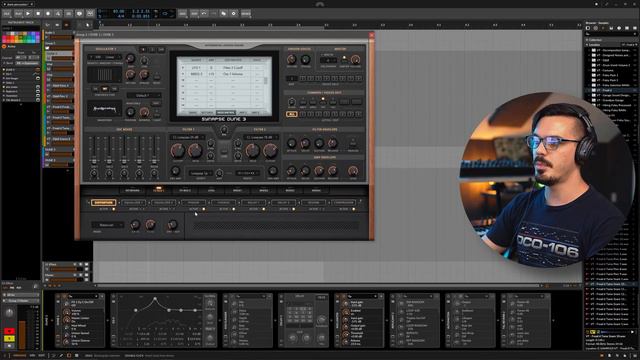Switch to the KEYBOARD tab in DUNE 3
The width and height of the screenshot is (640, 360).
coord(132,190)
